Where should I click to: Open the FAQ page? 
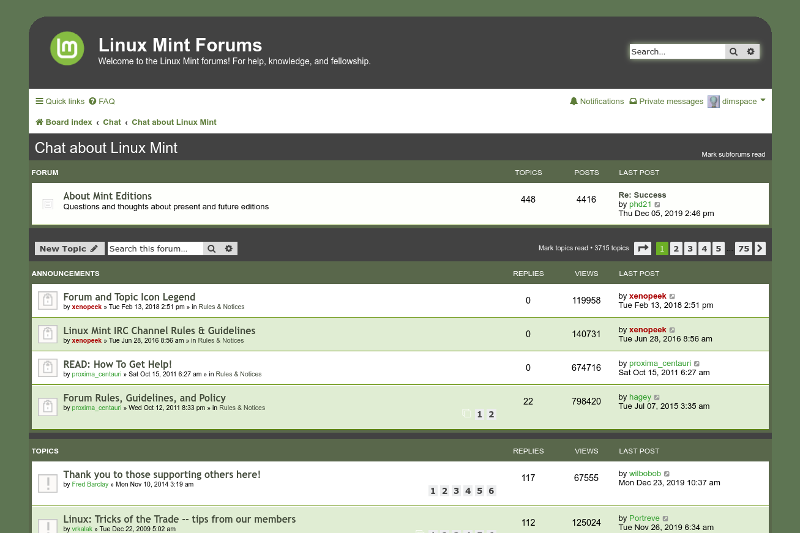tap(102, 101)
